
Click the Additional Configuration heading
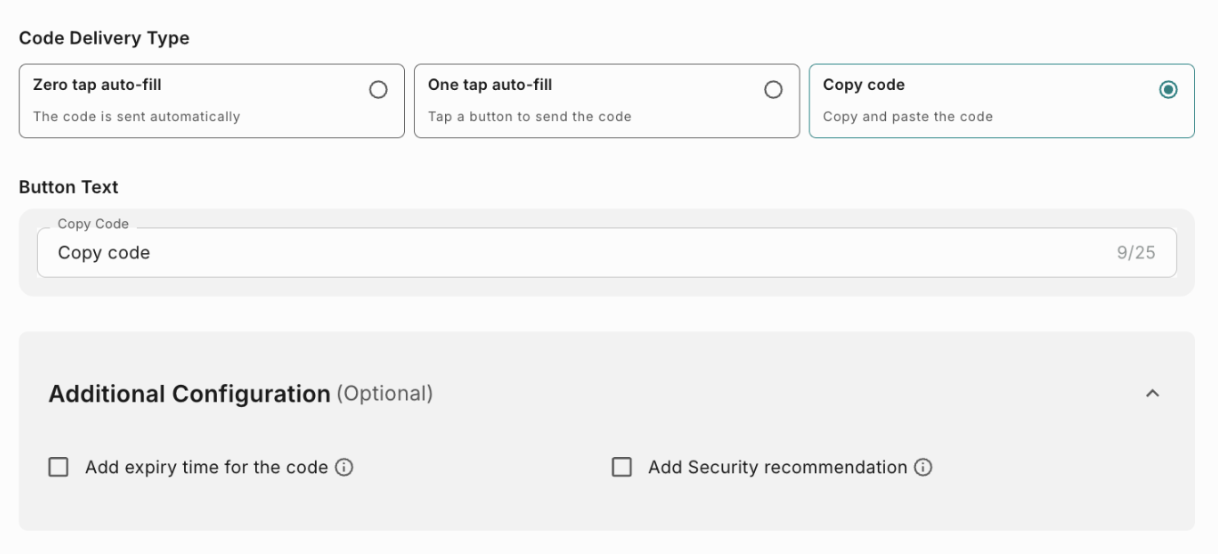[x=189, y=394]
